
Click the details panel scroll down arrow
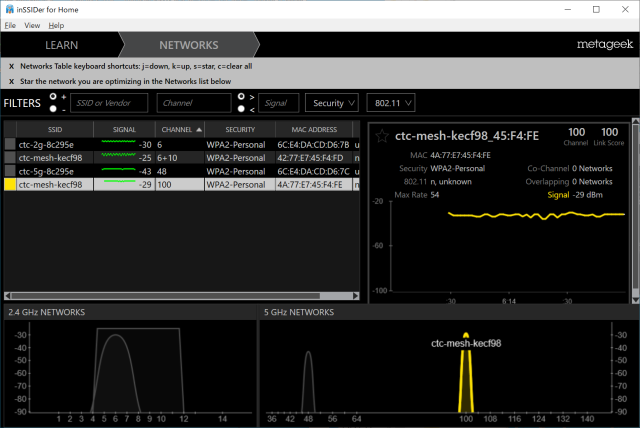coord(636,300)
